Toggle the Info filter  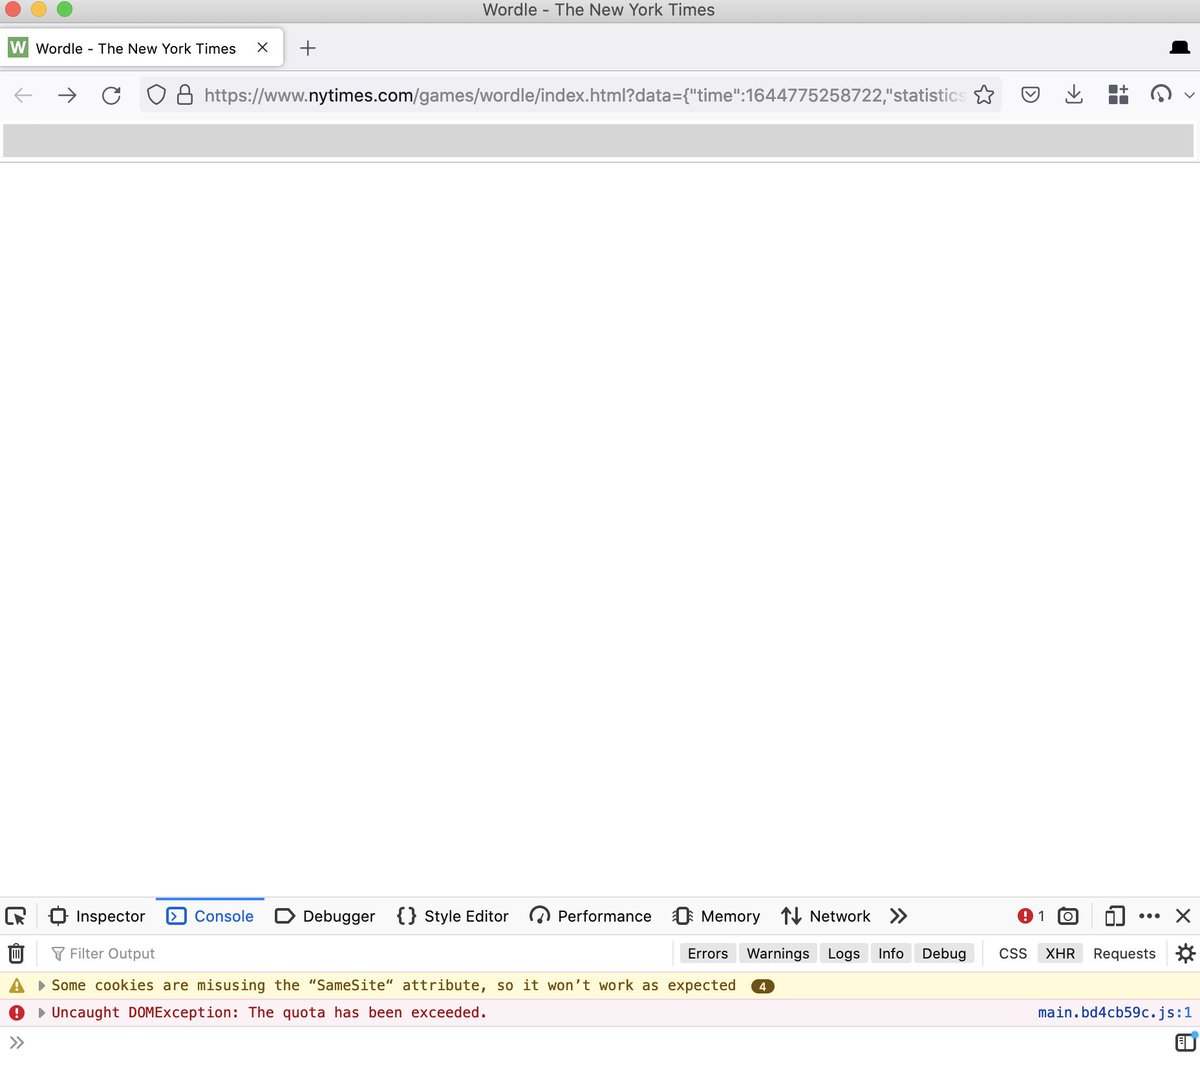[891, 953]
